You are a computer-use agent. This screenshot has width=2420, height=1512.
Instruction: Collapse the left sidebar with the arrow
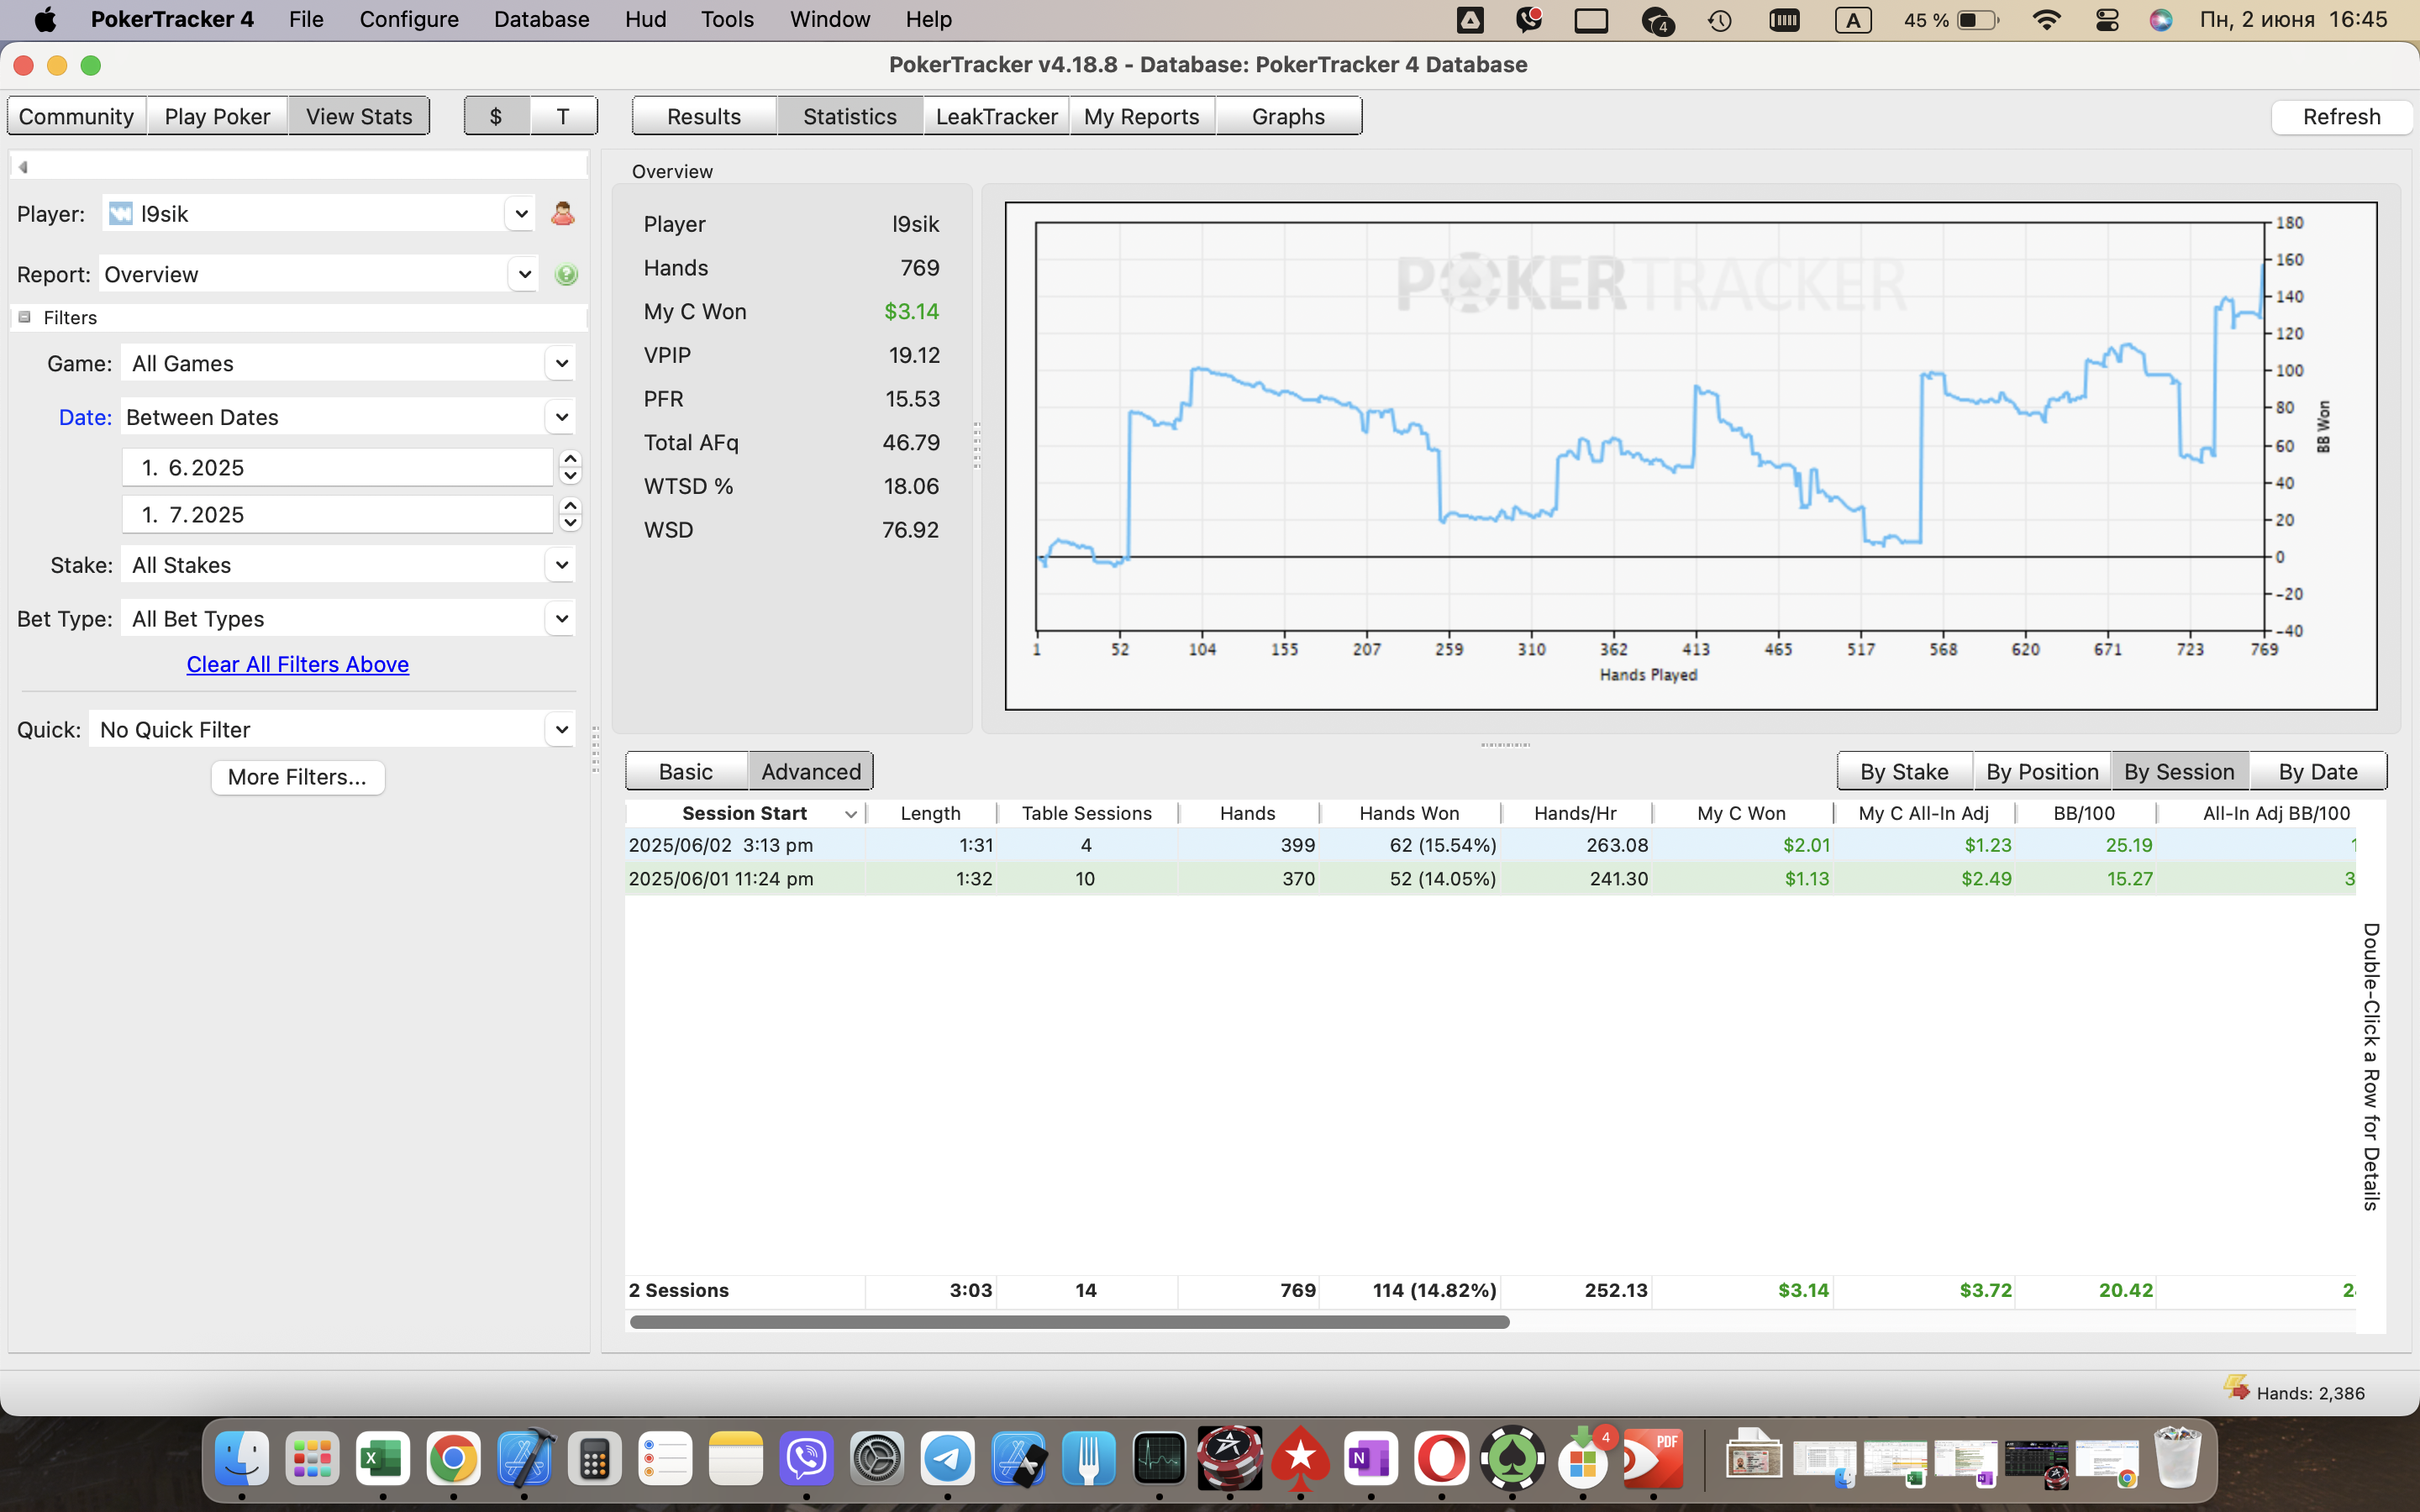(x=23, y=167)
